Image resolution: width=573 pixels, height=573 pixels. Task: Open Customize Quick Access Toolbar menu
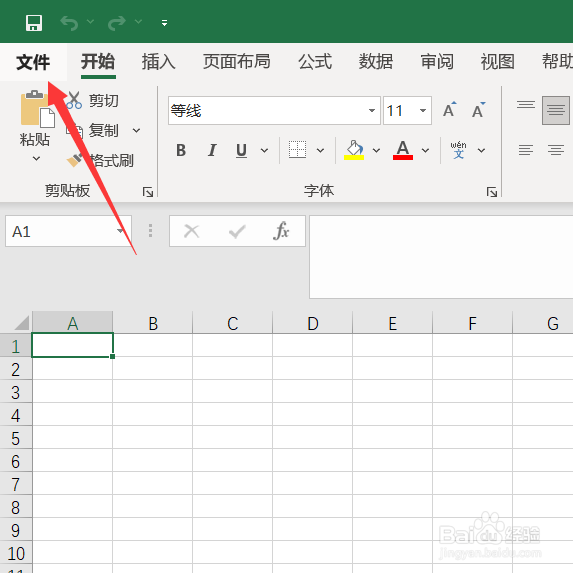(x=164, y=23)
